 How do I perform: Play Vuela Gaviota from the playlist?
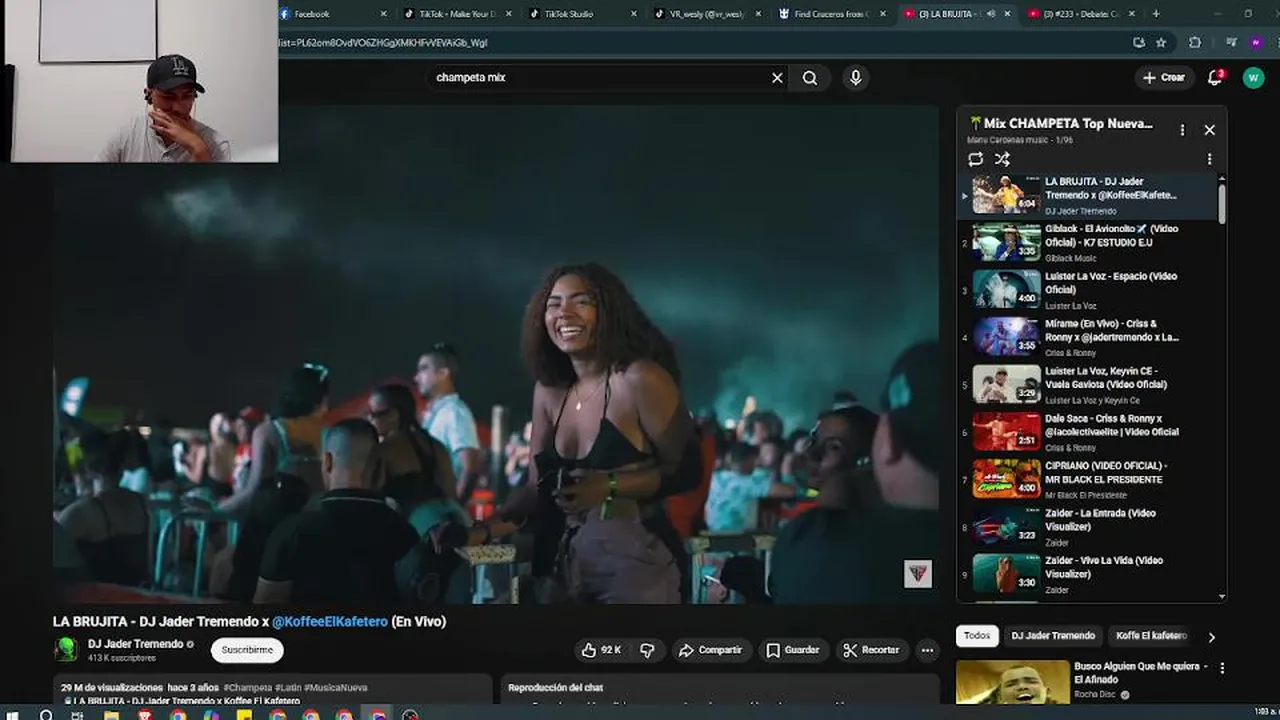[1088, 385]
